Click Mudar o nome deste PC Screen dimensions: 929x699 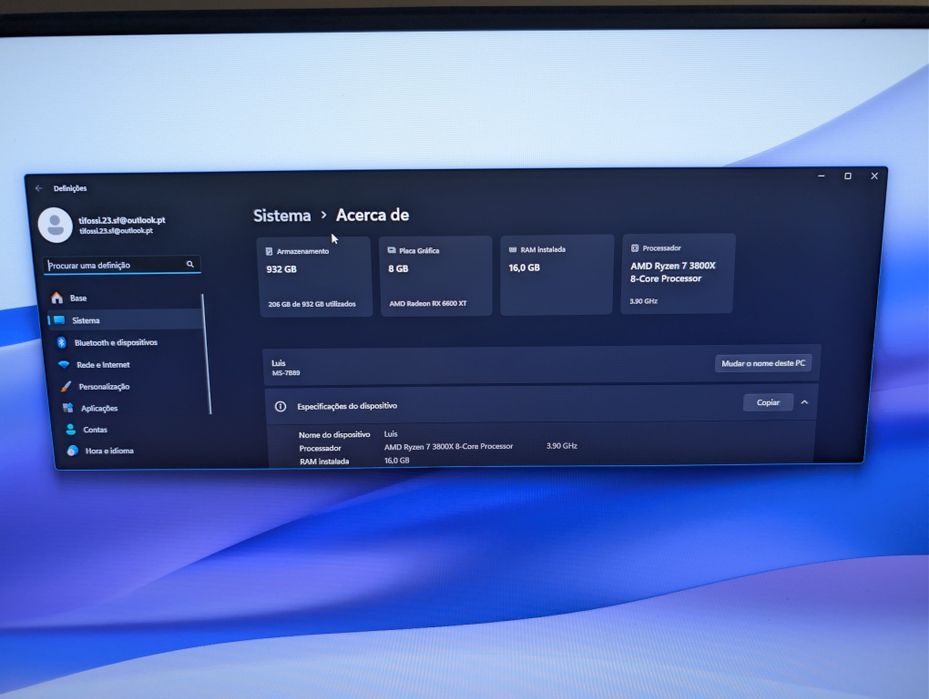763,363
